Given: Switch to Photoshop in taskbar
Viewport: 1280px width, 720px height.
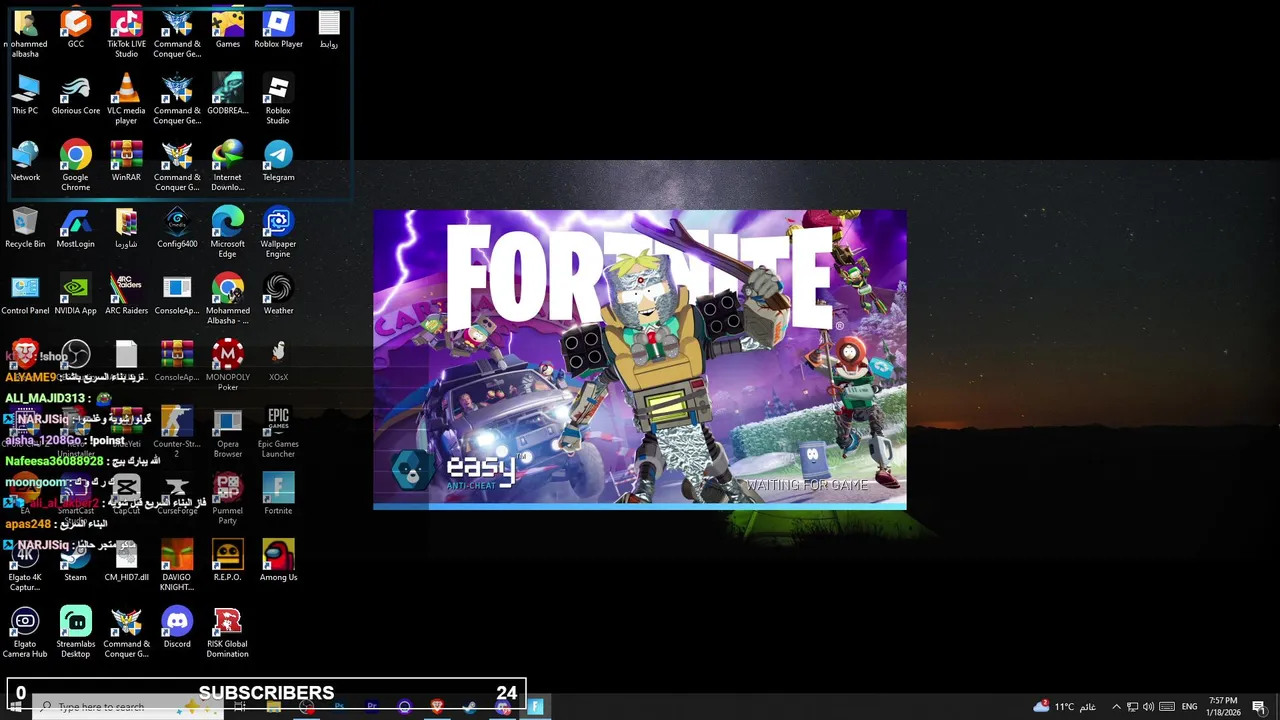Looking at the screenshot, I should 339,707.
